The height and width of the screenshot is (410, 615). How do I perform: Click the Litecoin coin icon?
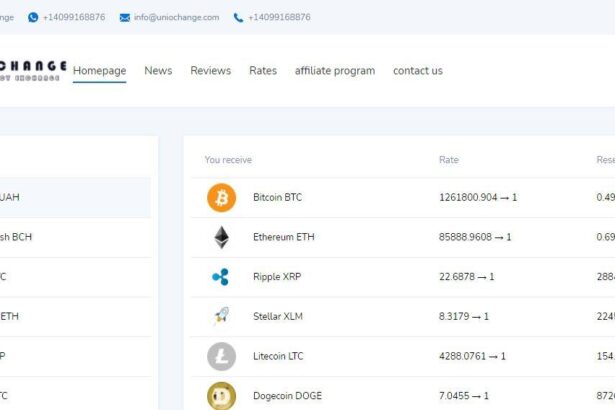(222, 356)
